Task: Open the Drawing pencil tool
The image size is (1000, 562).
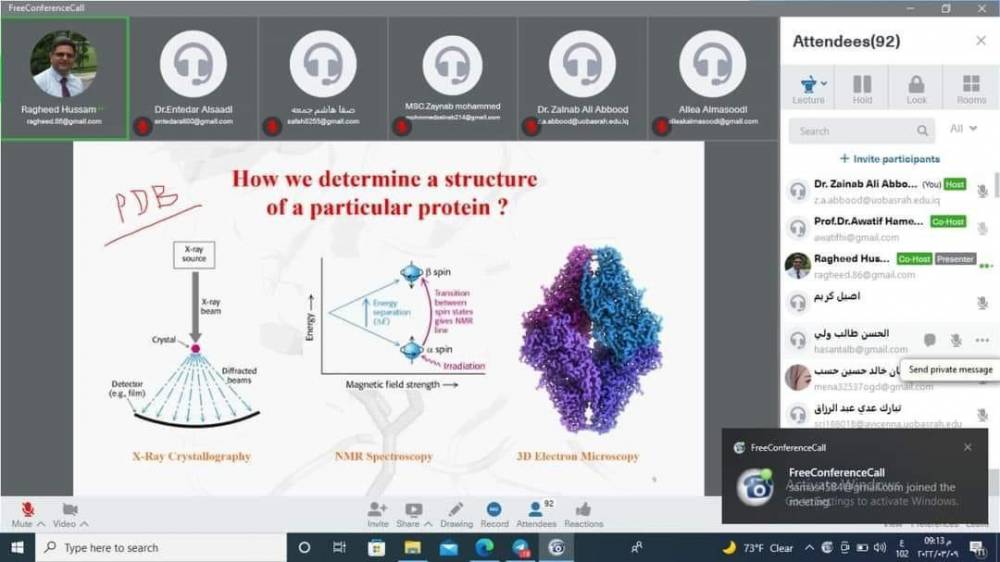Action: pos(456,510)
